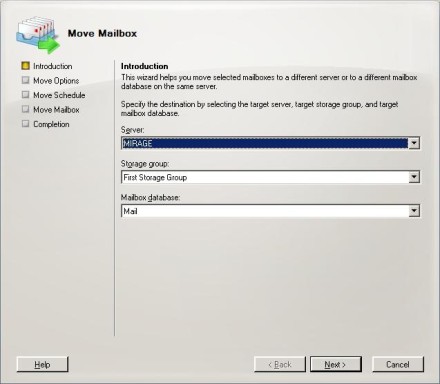Click the Back button
This screenshot has width=440, height=384.
coord(280,364)
